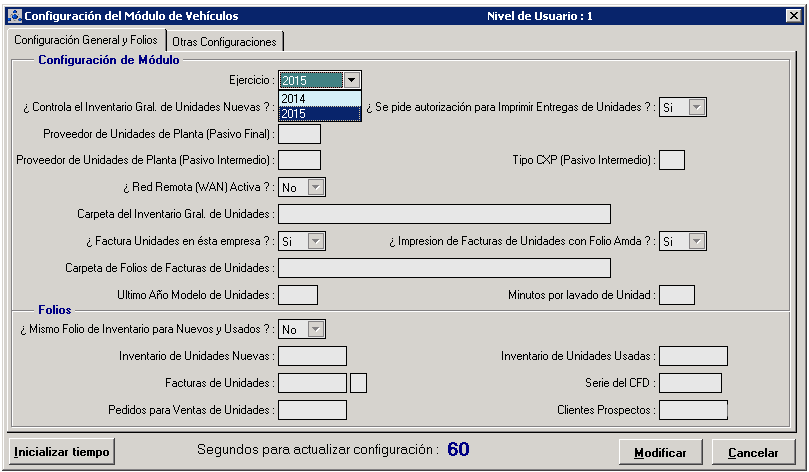Focus the Ultimo Año Modelo de Unidades field

[297, 295]
